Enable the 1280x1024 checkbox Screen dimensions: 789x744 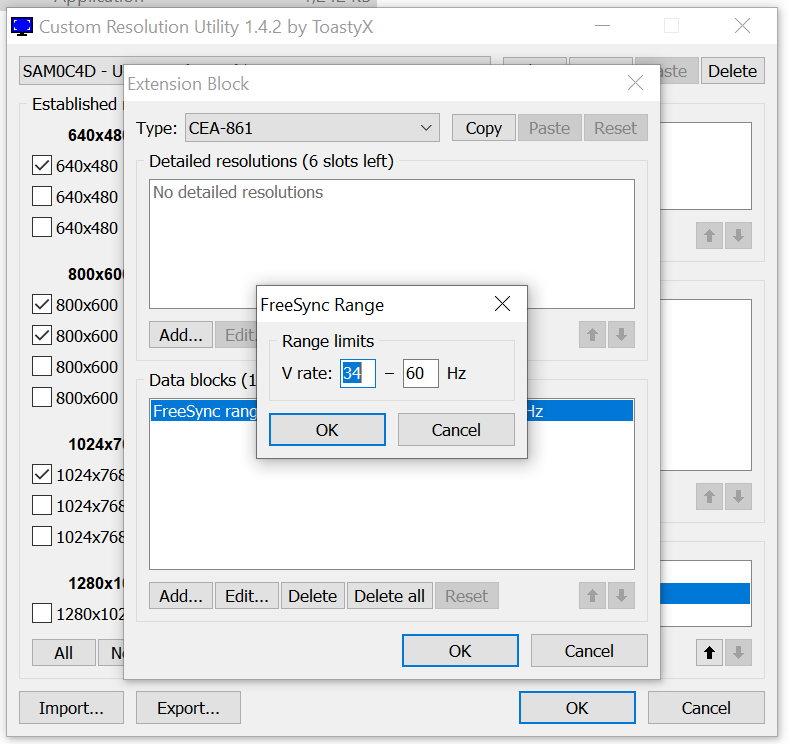coord(42,613)
